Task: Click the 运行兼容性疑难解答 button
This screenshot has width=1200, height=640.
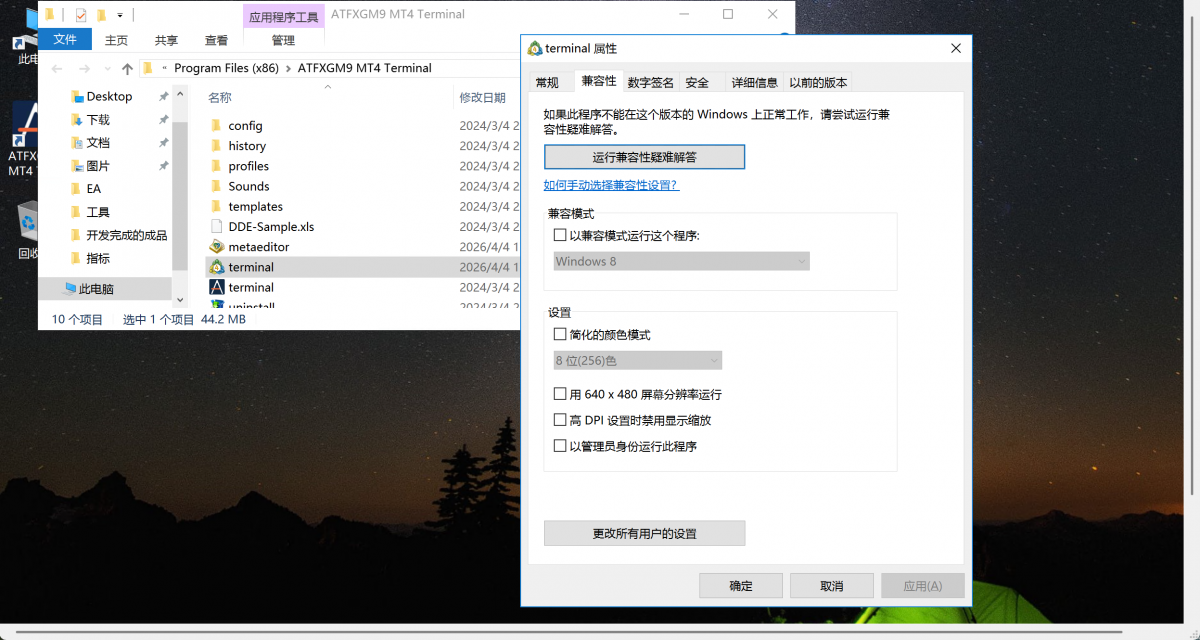Action: [645, 157]
